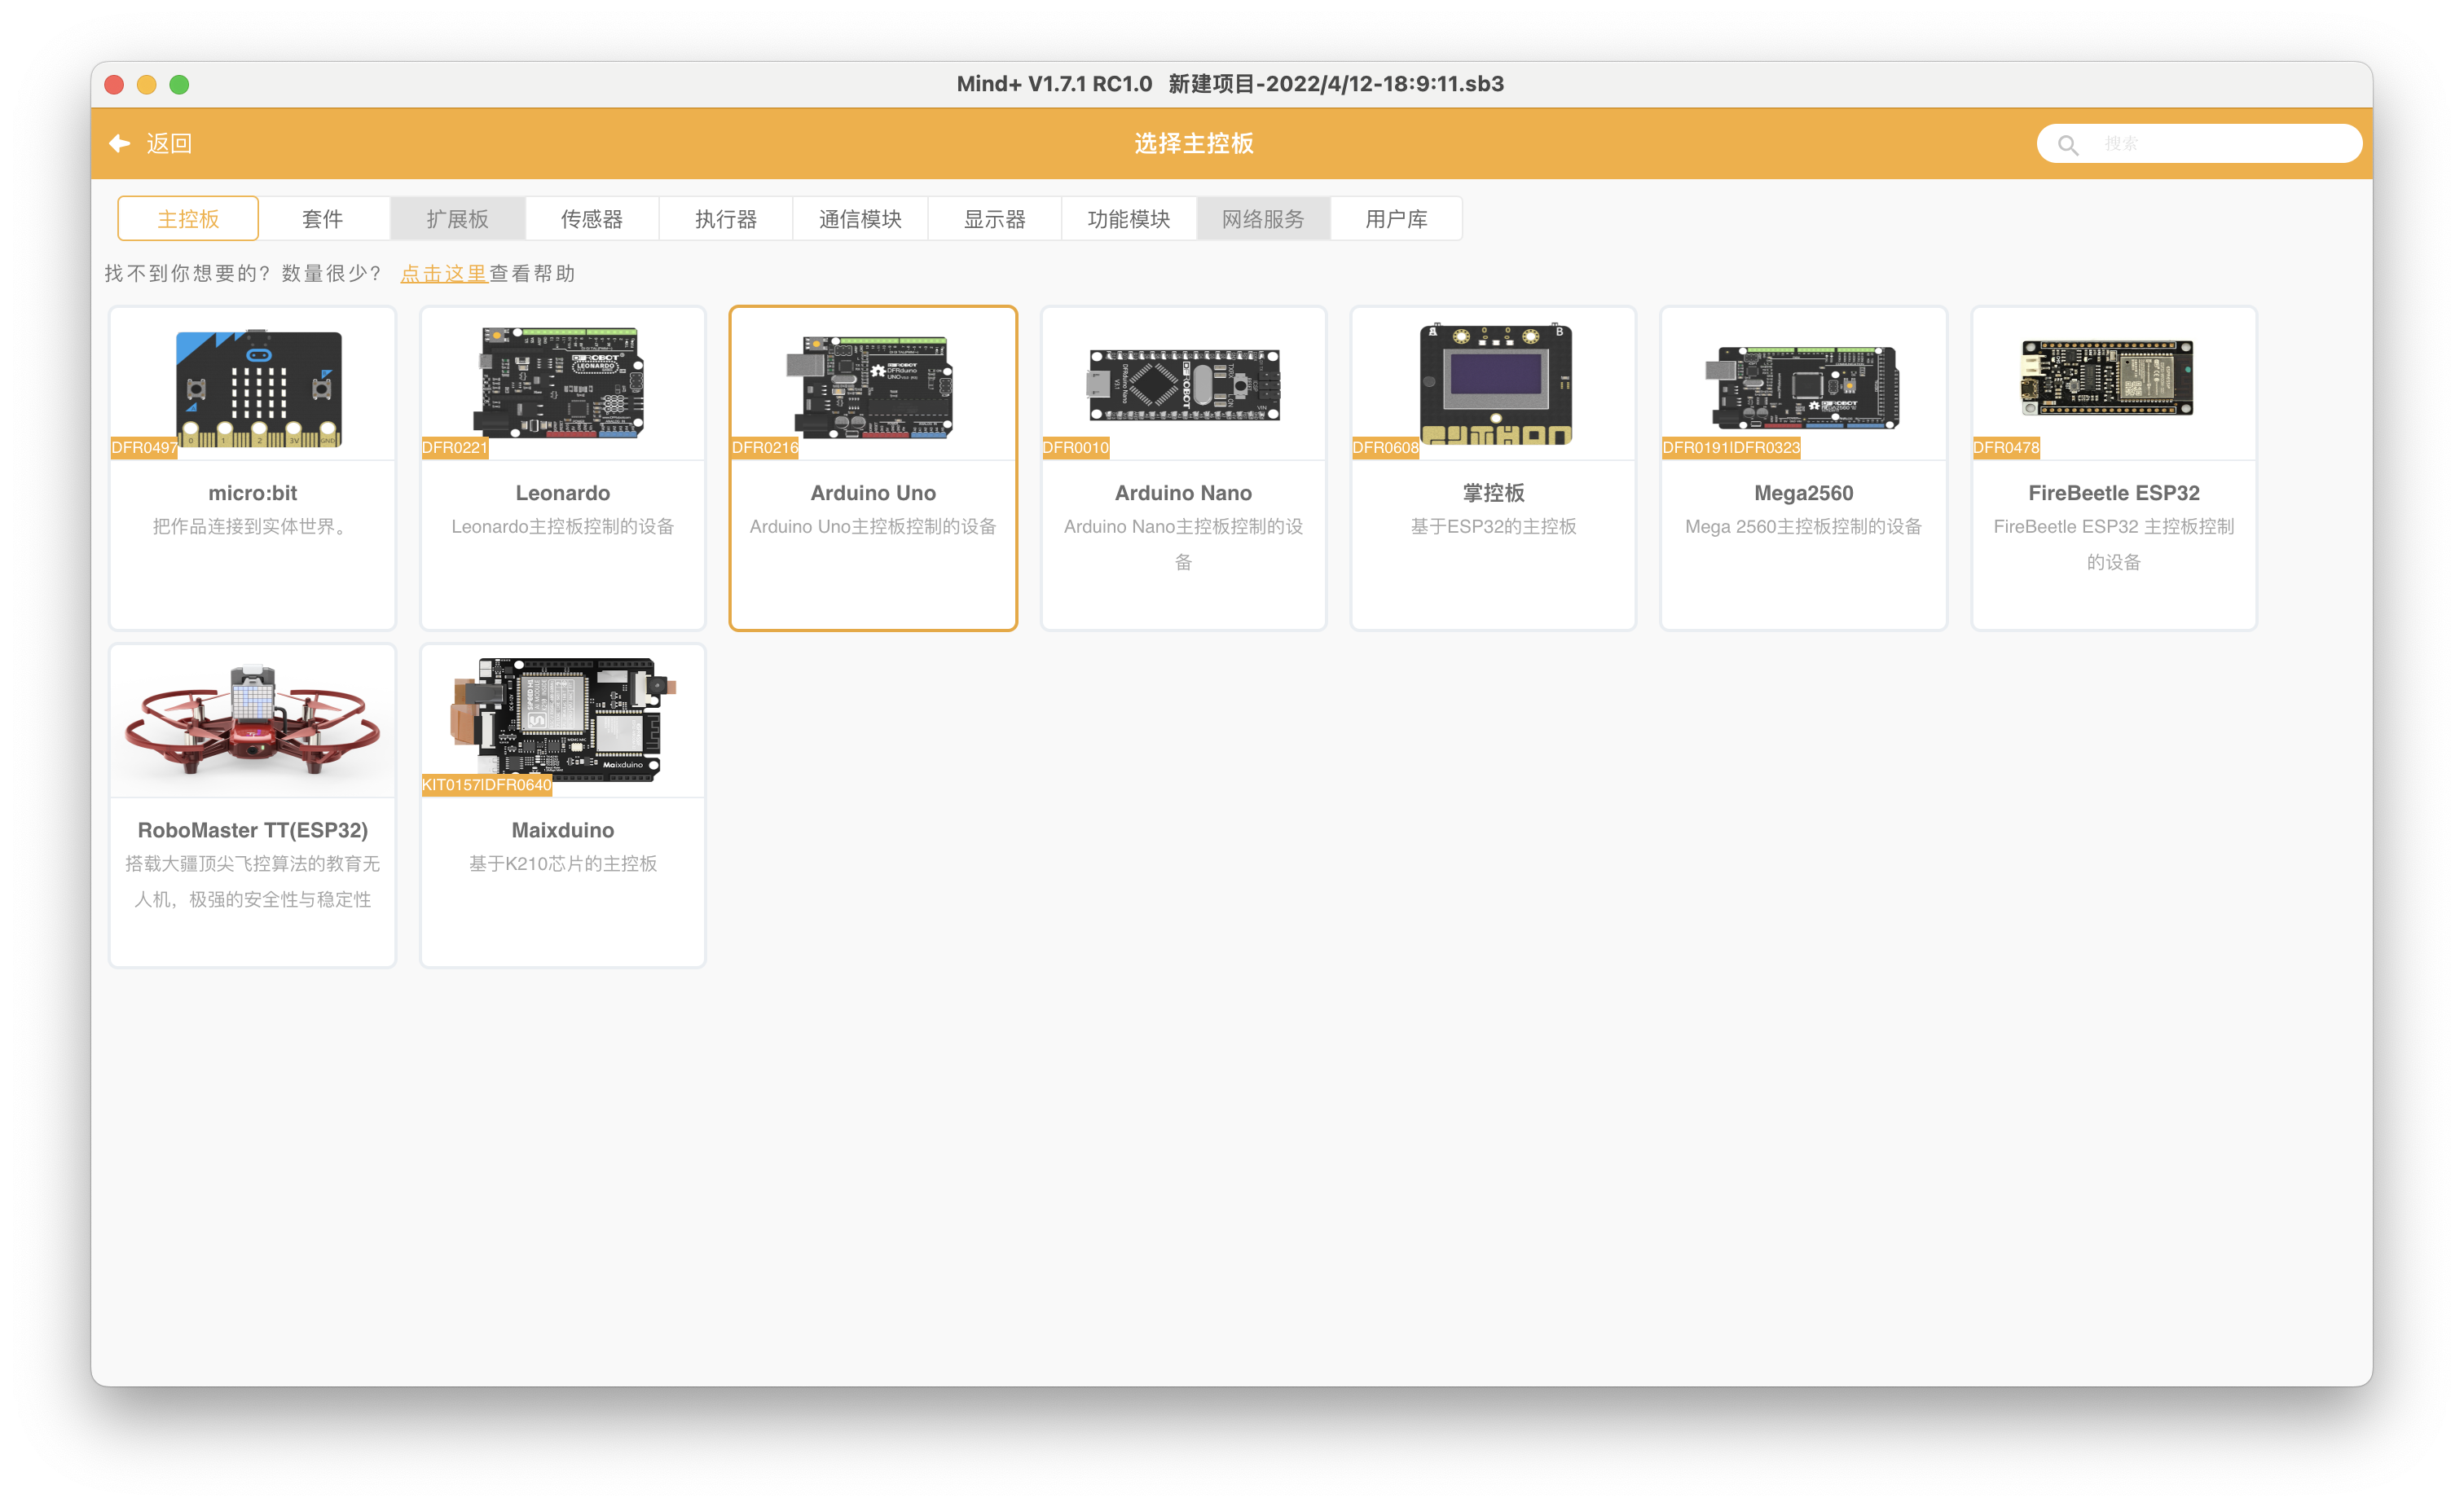The height and width of the screenshot is (1507, 2464).
Task: Click the DFR0191|DFR0323 product label
Action: (1731, 448)
